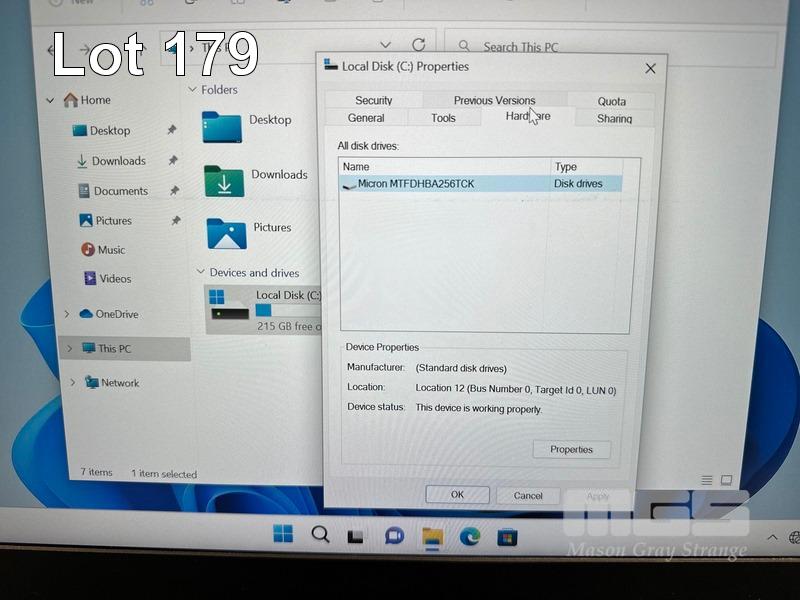Click the Refresh icon beside address bar
800x600 pixels.
point(419,45)
